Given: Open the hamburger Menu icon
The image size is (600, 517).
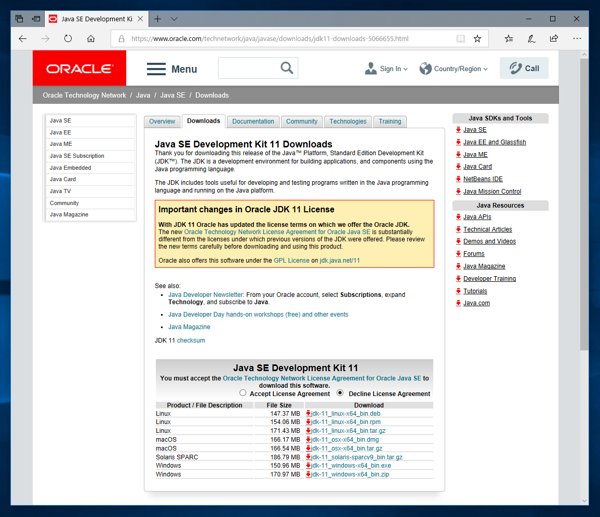Looking at the screenshot, I should click(x=156, y=69).
